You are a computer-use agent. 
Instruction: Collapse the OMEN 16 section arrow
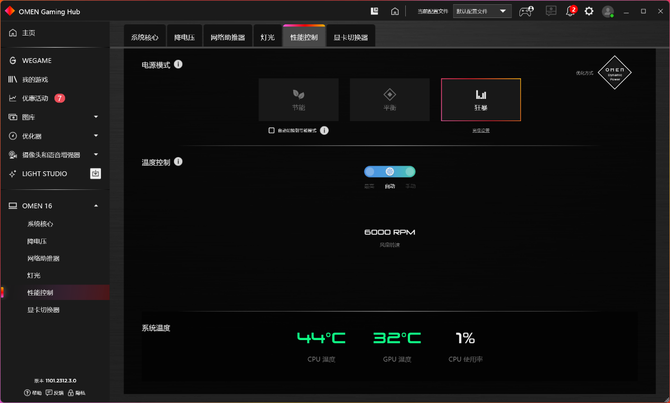pyautogui.click(x=96, y=206)
